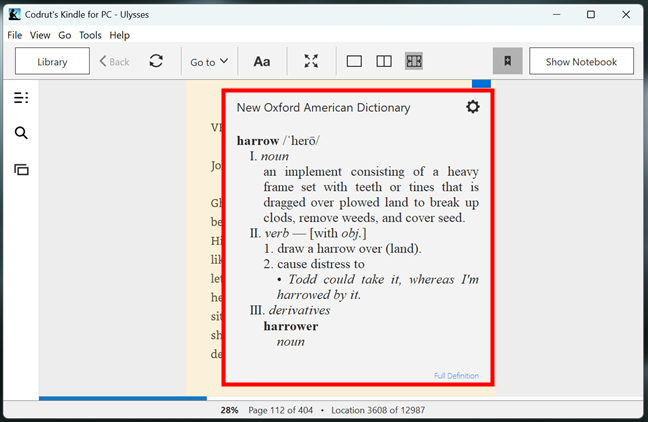Open the Aa font settings
This screenshot has height=422, width=648.
[x=262, y=61]
